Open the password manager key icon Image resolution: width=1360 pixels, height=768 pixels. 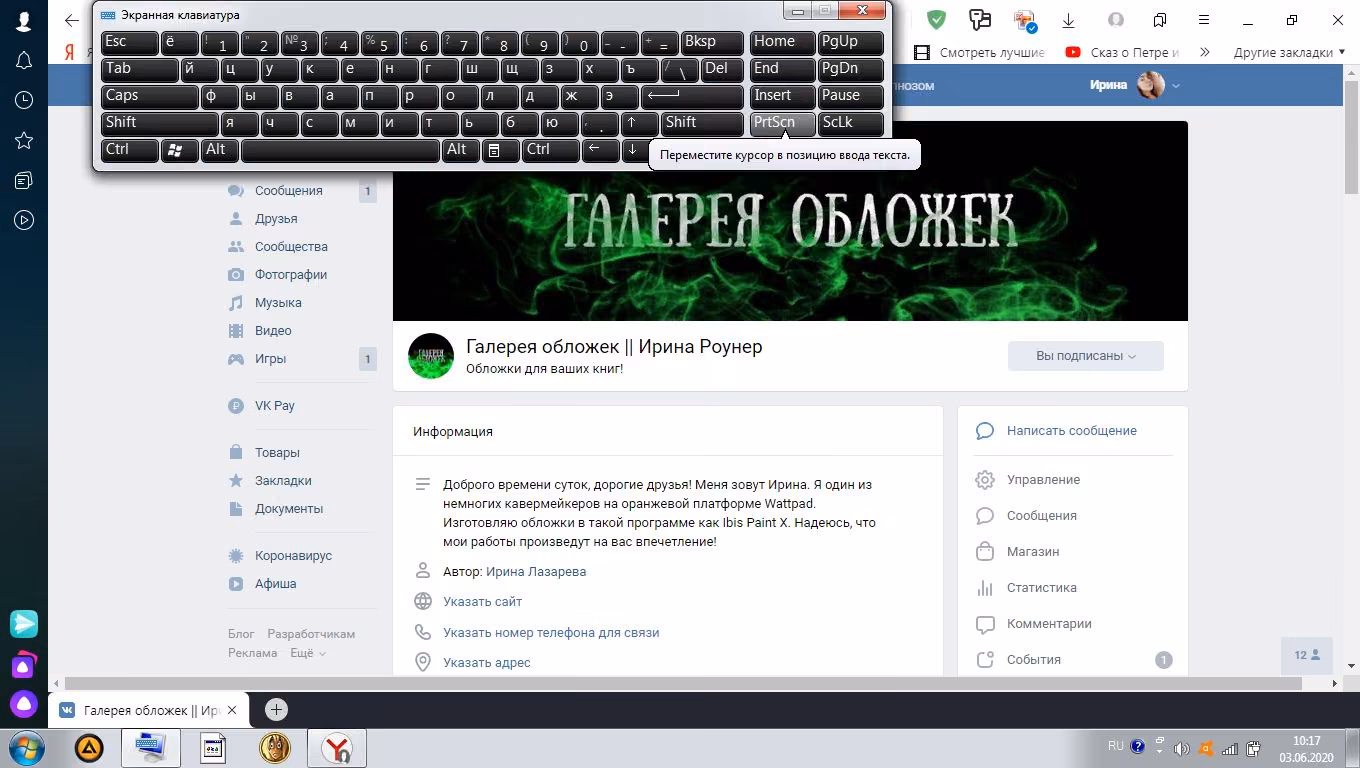pos(980,20)
